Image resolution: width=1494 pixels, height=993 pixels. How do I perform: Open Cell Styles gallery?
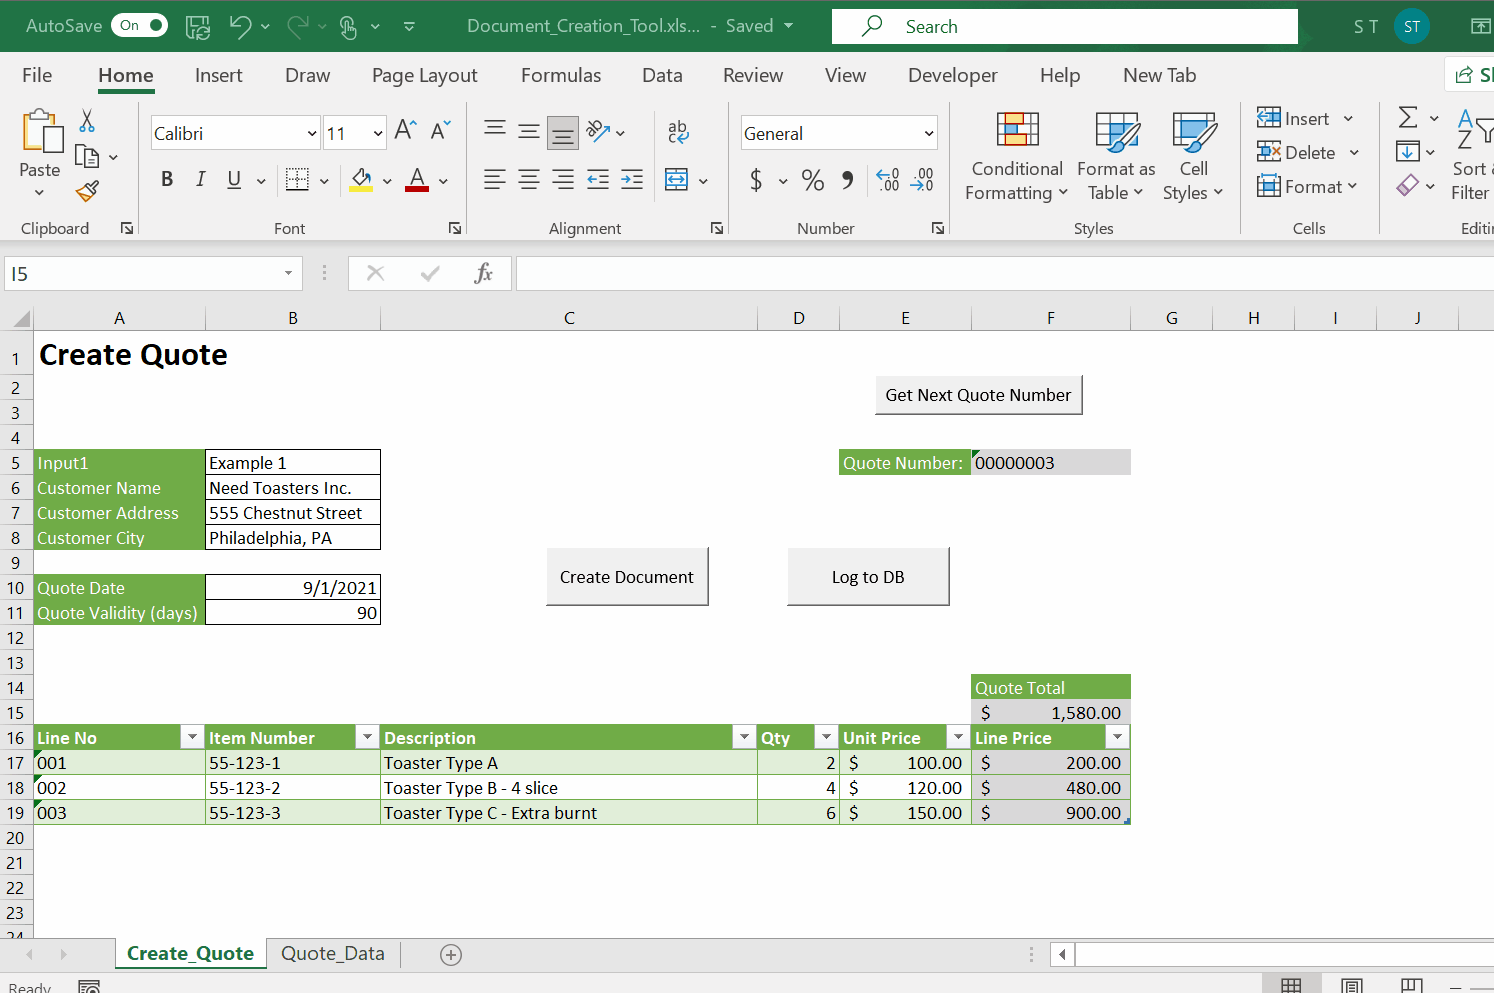pos(1193,155)
